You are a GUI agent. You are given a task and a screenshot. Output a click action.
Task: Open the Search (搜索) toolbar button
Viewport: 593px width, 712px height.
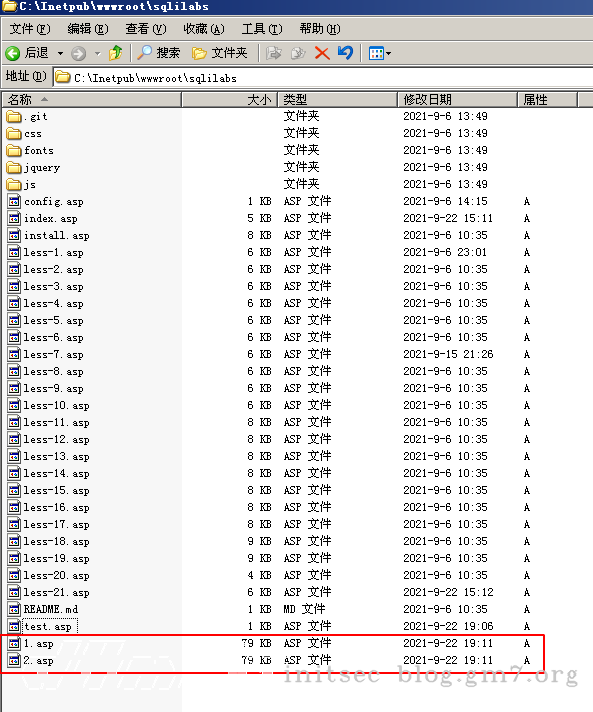click(x=159, y=53)
